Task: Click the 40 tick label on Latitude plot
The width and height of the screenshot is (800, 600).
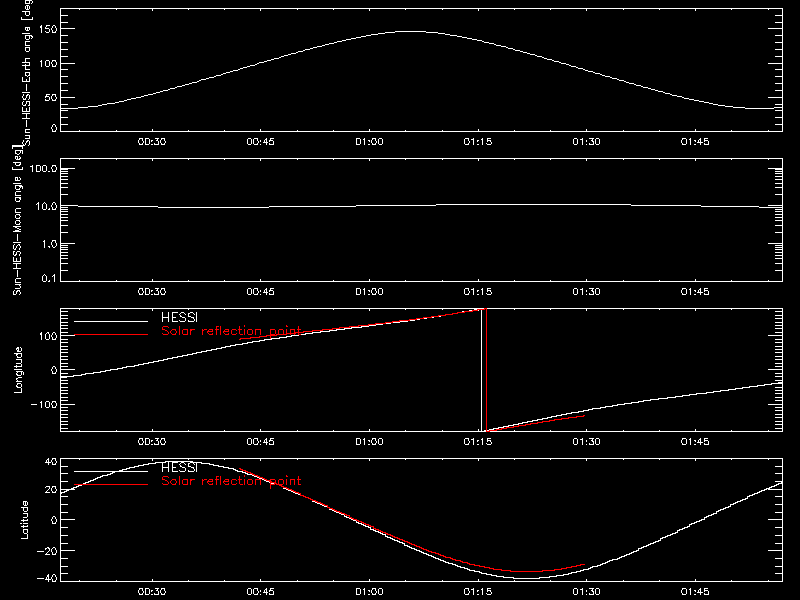Action: (x=51, y=462)
